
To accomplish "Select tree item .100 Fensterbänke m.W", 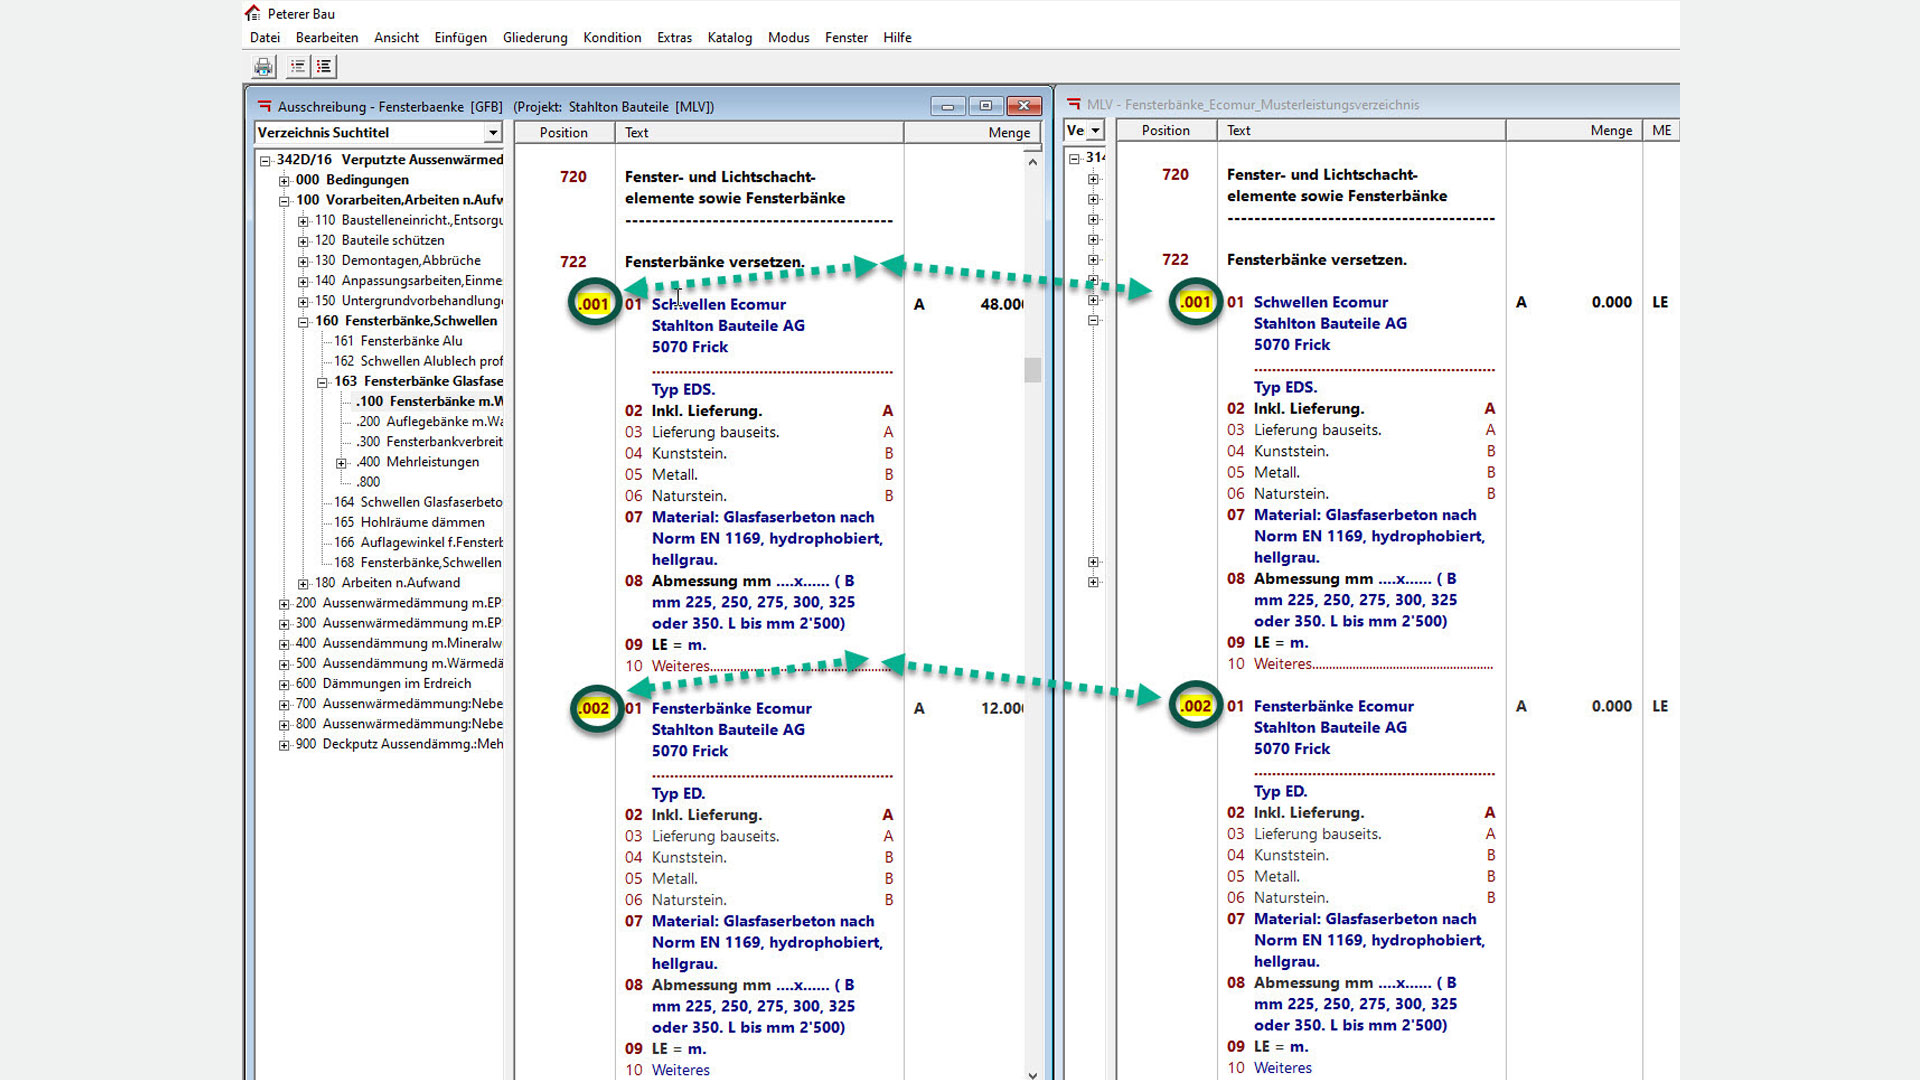I will tap(429, 401).
